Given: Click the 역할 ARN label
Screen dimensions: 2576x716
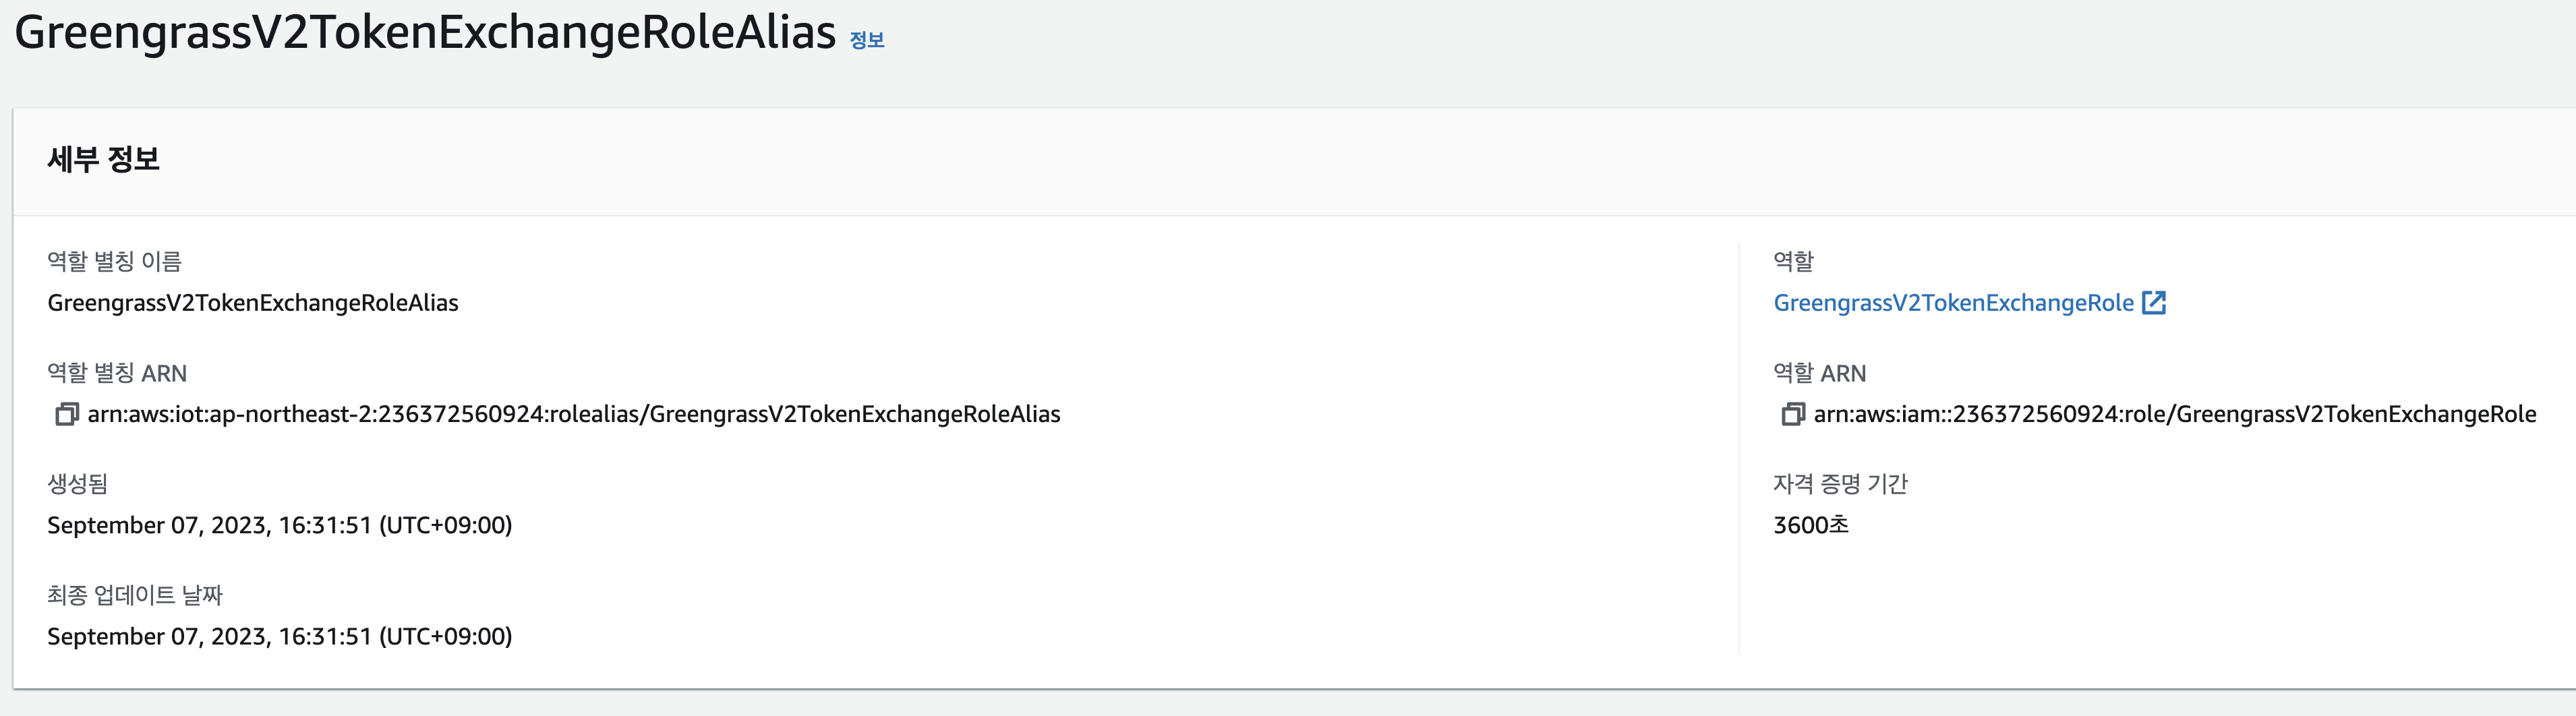Looking at the screenshot, I should coord(1820,373).
